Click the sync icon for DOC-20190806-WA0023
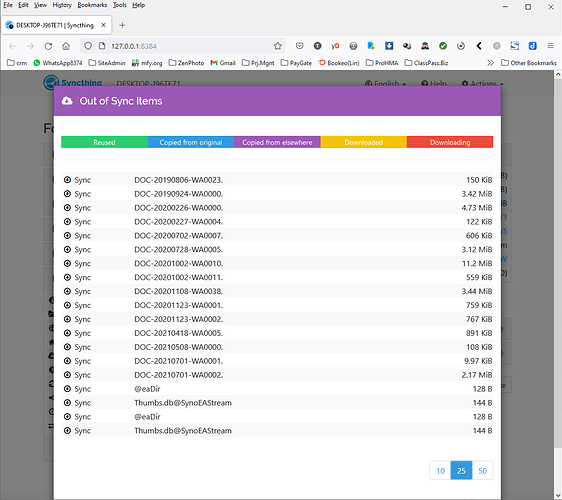562x500 pixels. coord(67,180)
